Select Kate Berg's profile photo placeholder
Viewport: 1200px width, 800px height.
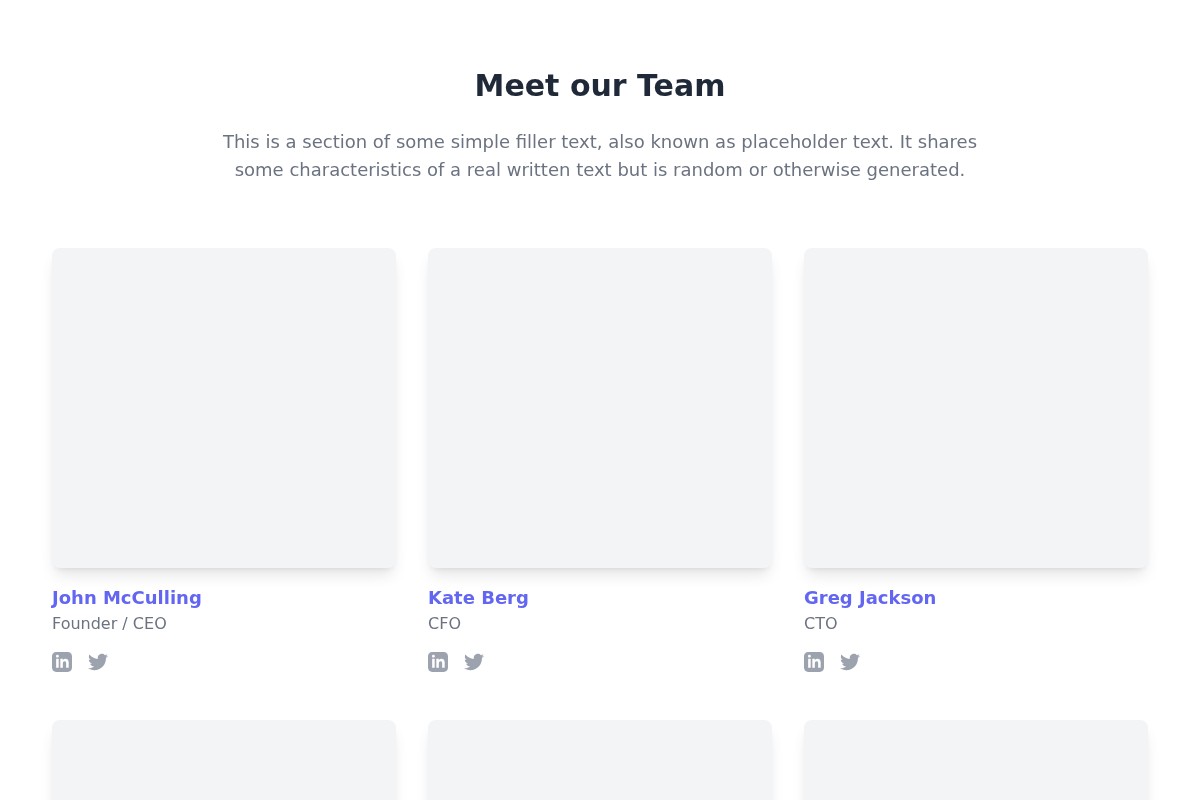coord(600,408)
